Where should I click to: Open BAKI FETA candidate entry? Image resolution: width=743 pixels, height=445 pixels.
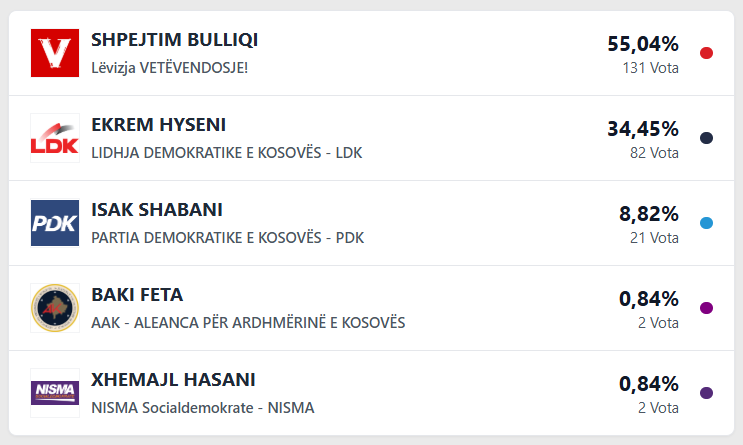pos(137,295)
